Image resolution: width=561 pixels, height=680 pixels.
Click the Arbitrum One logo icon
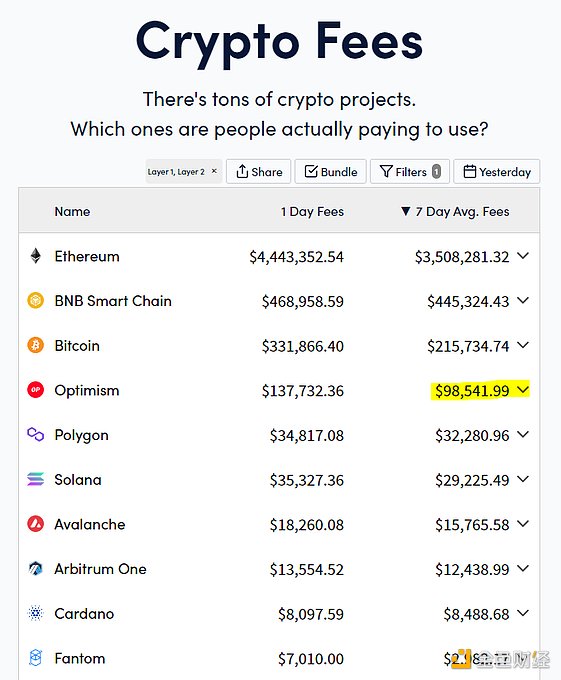pyautogui.click(x=36, y=568)
